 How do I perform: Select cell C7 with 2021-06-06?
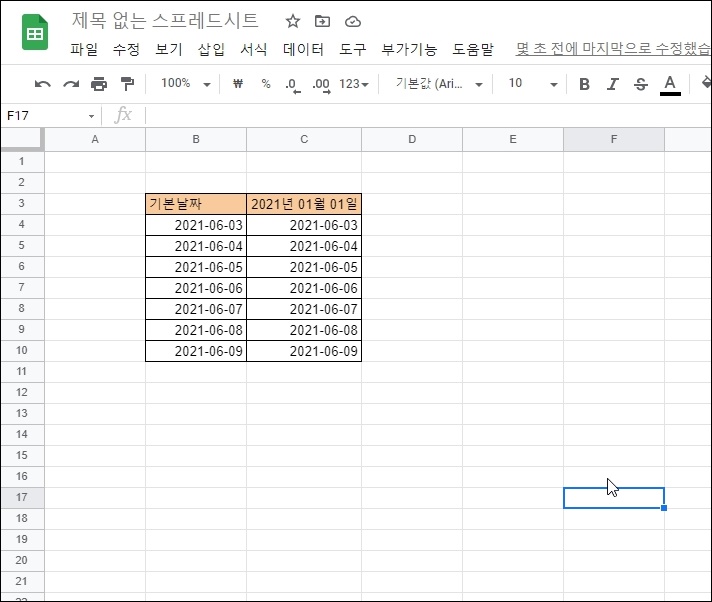pyautogui.click(x=304, y=288)
